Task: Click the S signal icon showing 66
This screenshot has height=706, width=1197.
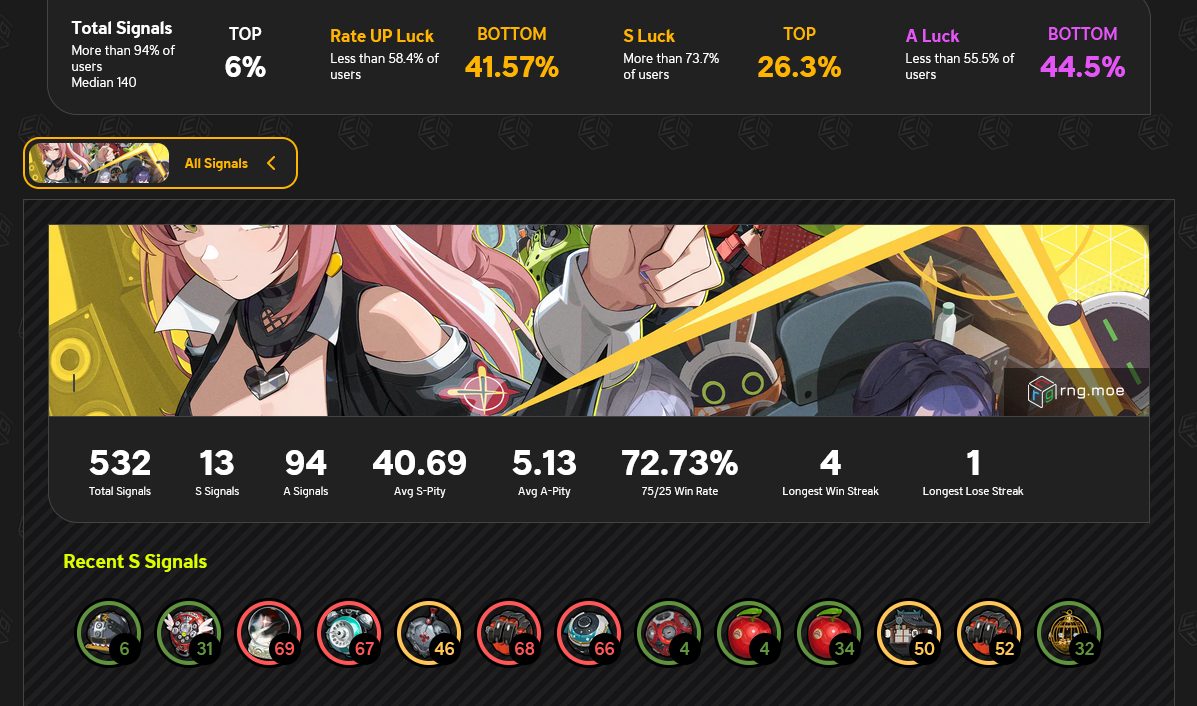Action: point(589,633)
